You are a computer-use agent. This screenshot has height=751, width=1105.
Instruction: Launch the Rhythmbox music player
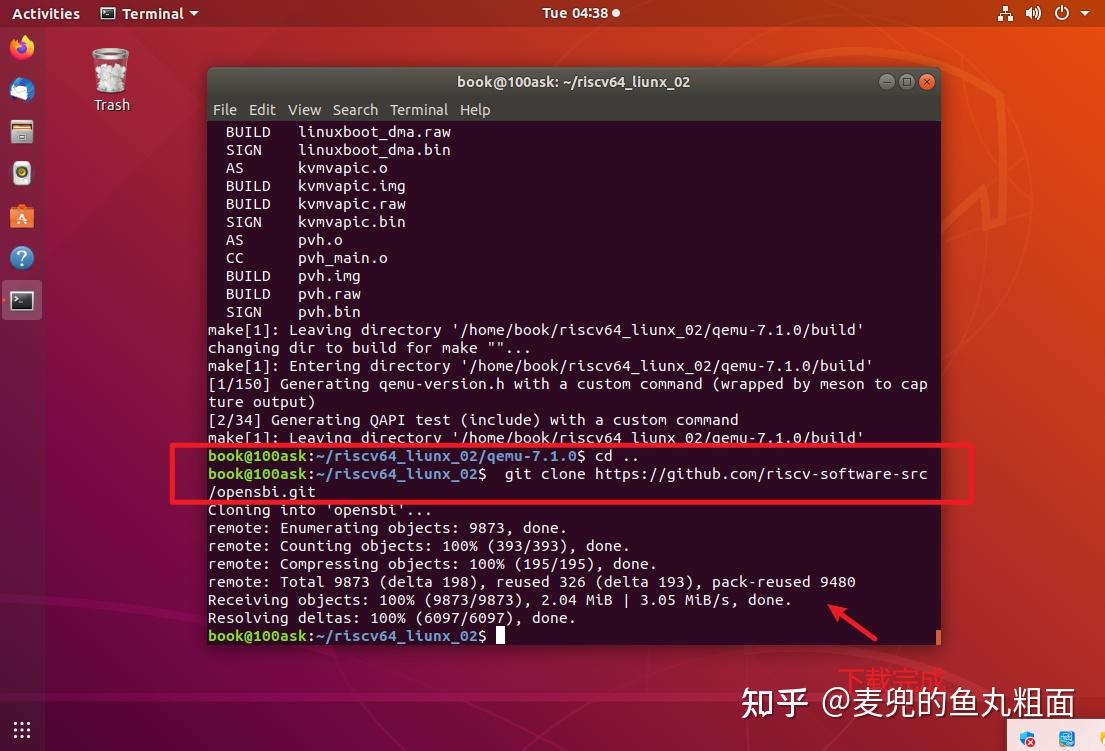pos(22,172)
